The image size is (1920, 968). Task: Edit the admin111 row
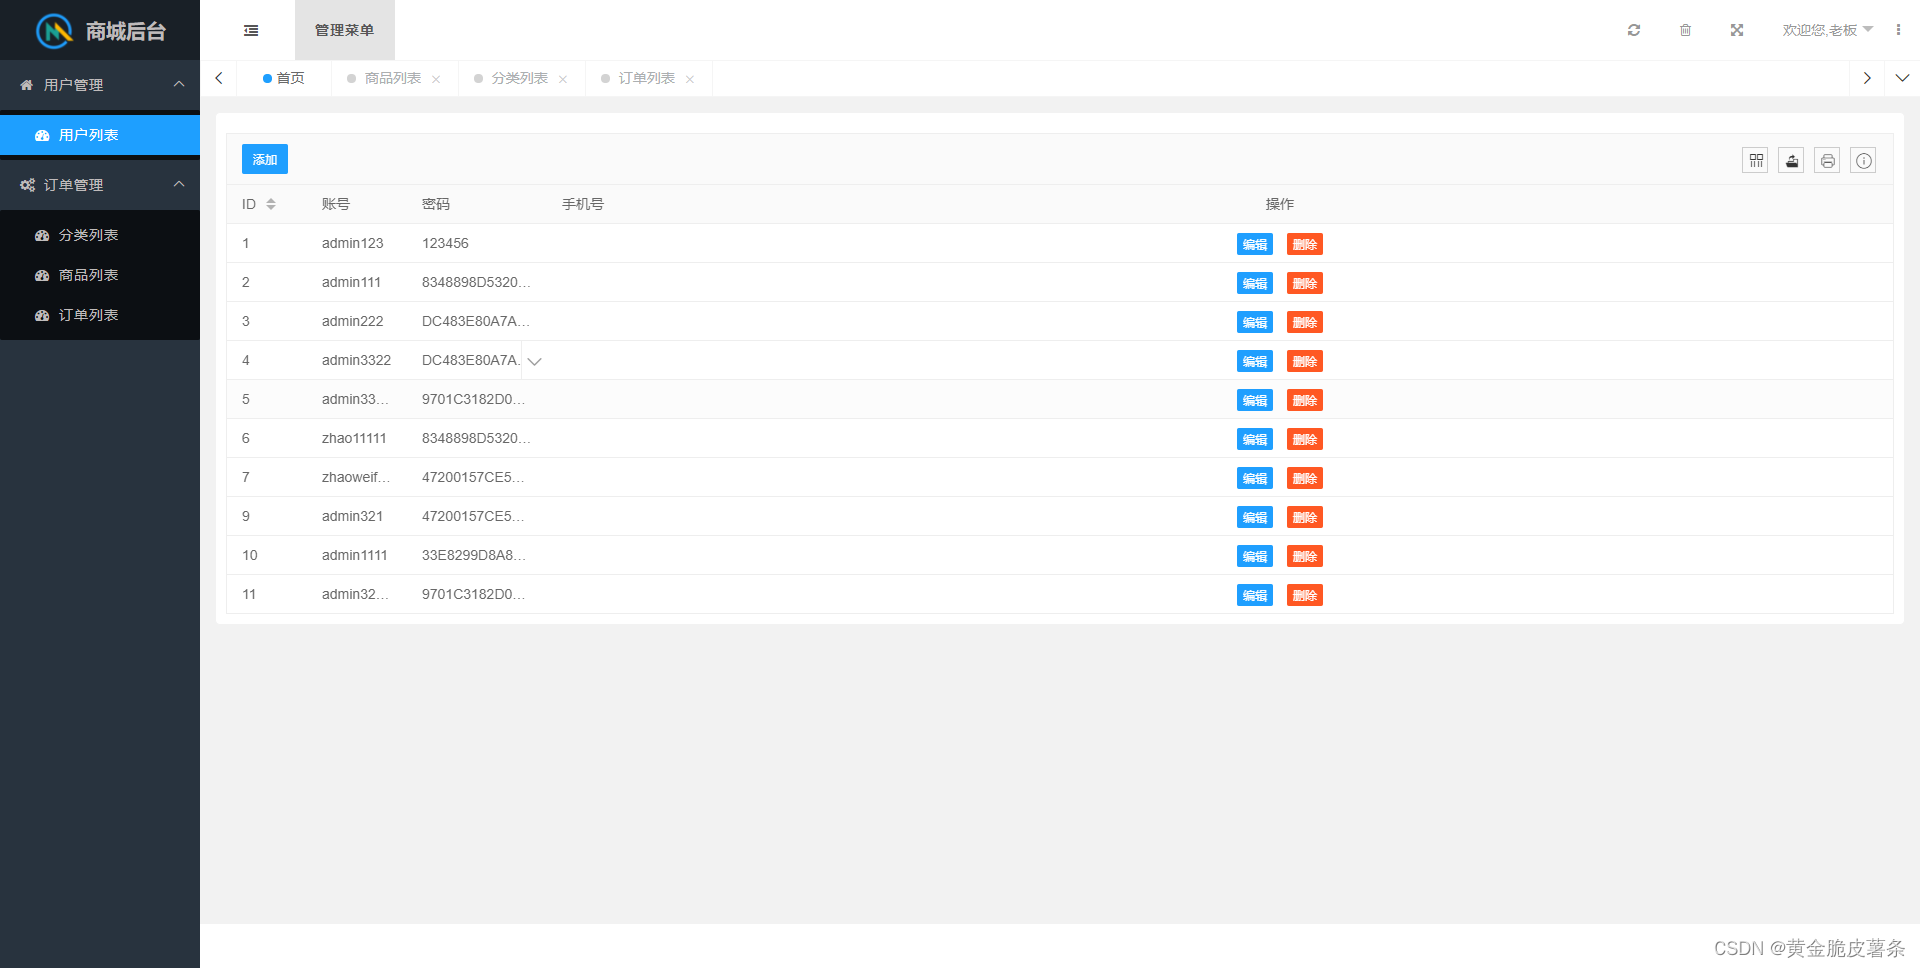coord(1255,283)
